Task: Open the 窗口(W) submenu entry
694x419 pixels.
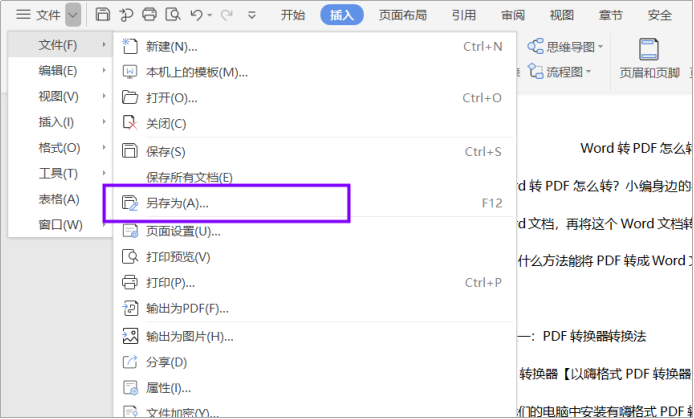Action: click(60, 224)
